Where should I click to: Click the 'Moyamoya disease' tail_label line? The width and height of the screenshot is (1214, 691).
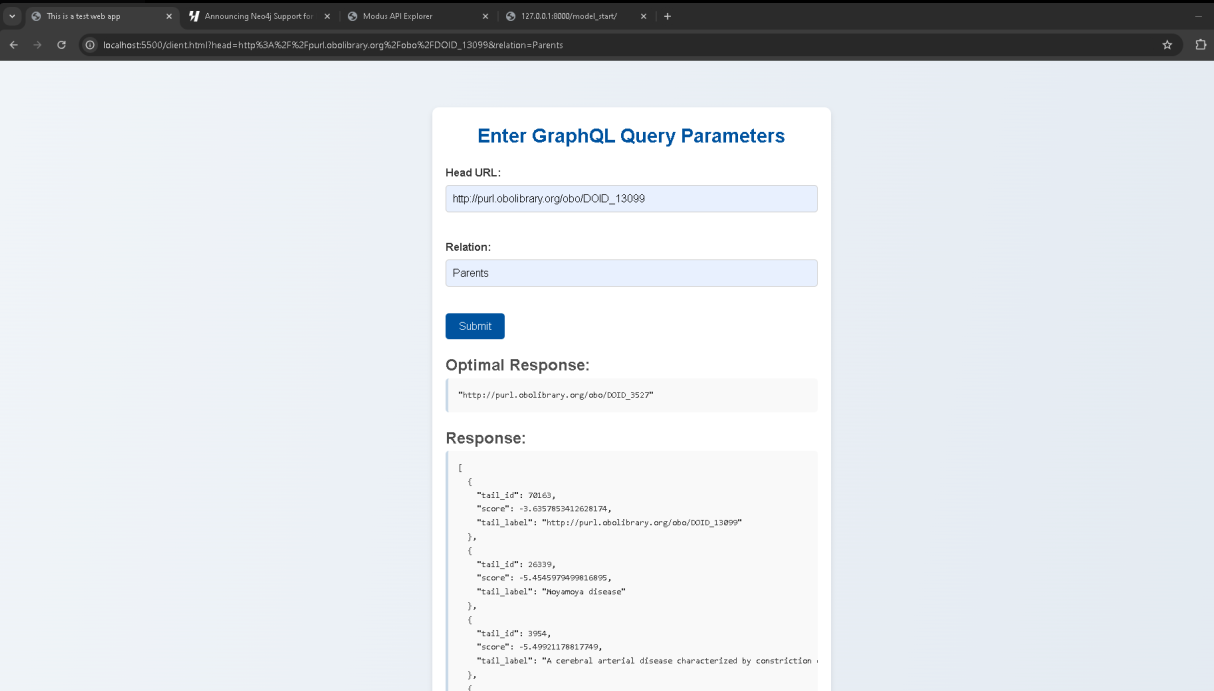(551, 592)
